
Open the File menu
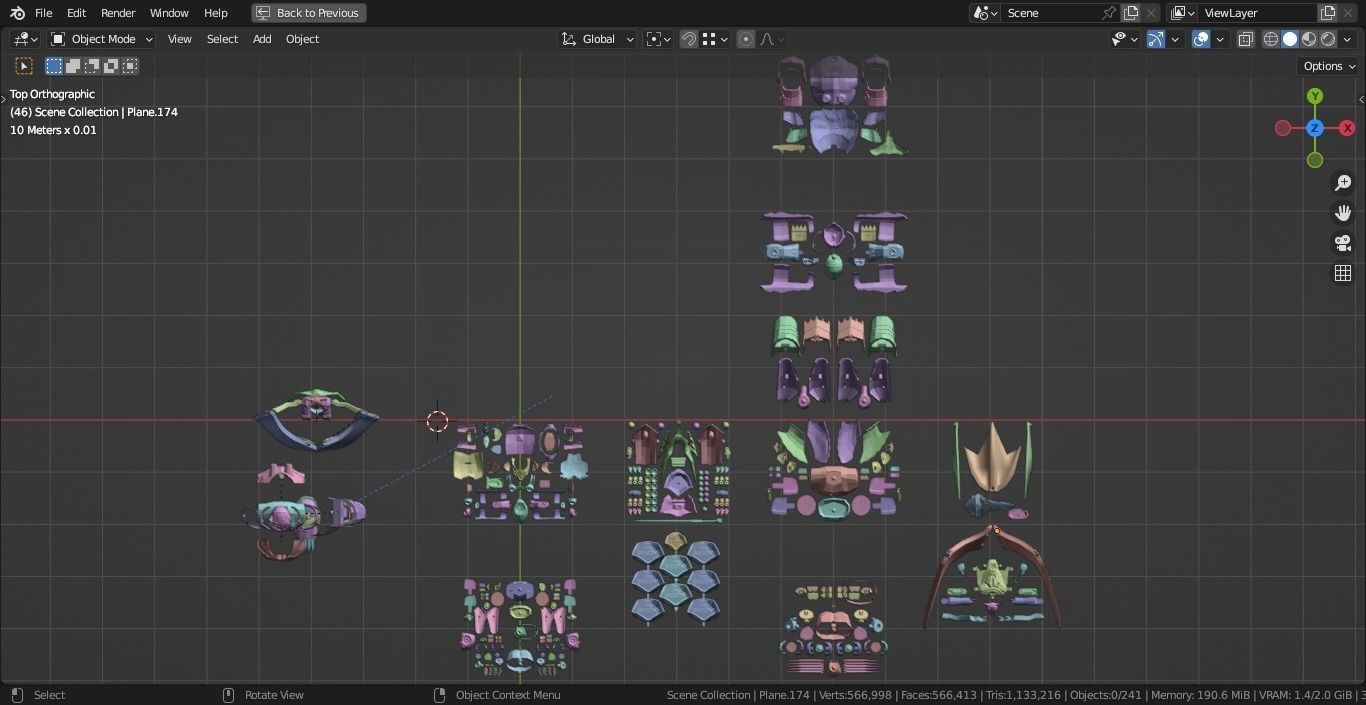pyautogui.click(x=44, y=13)
